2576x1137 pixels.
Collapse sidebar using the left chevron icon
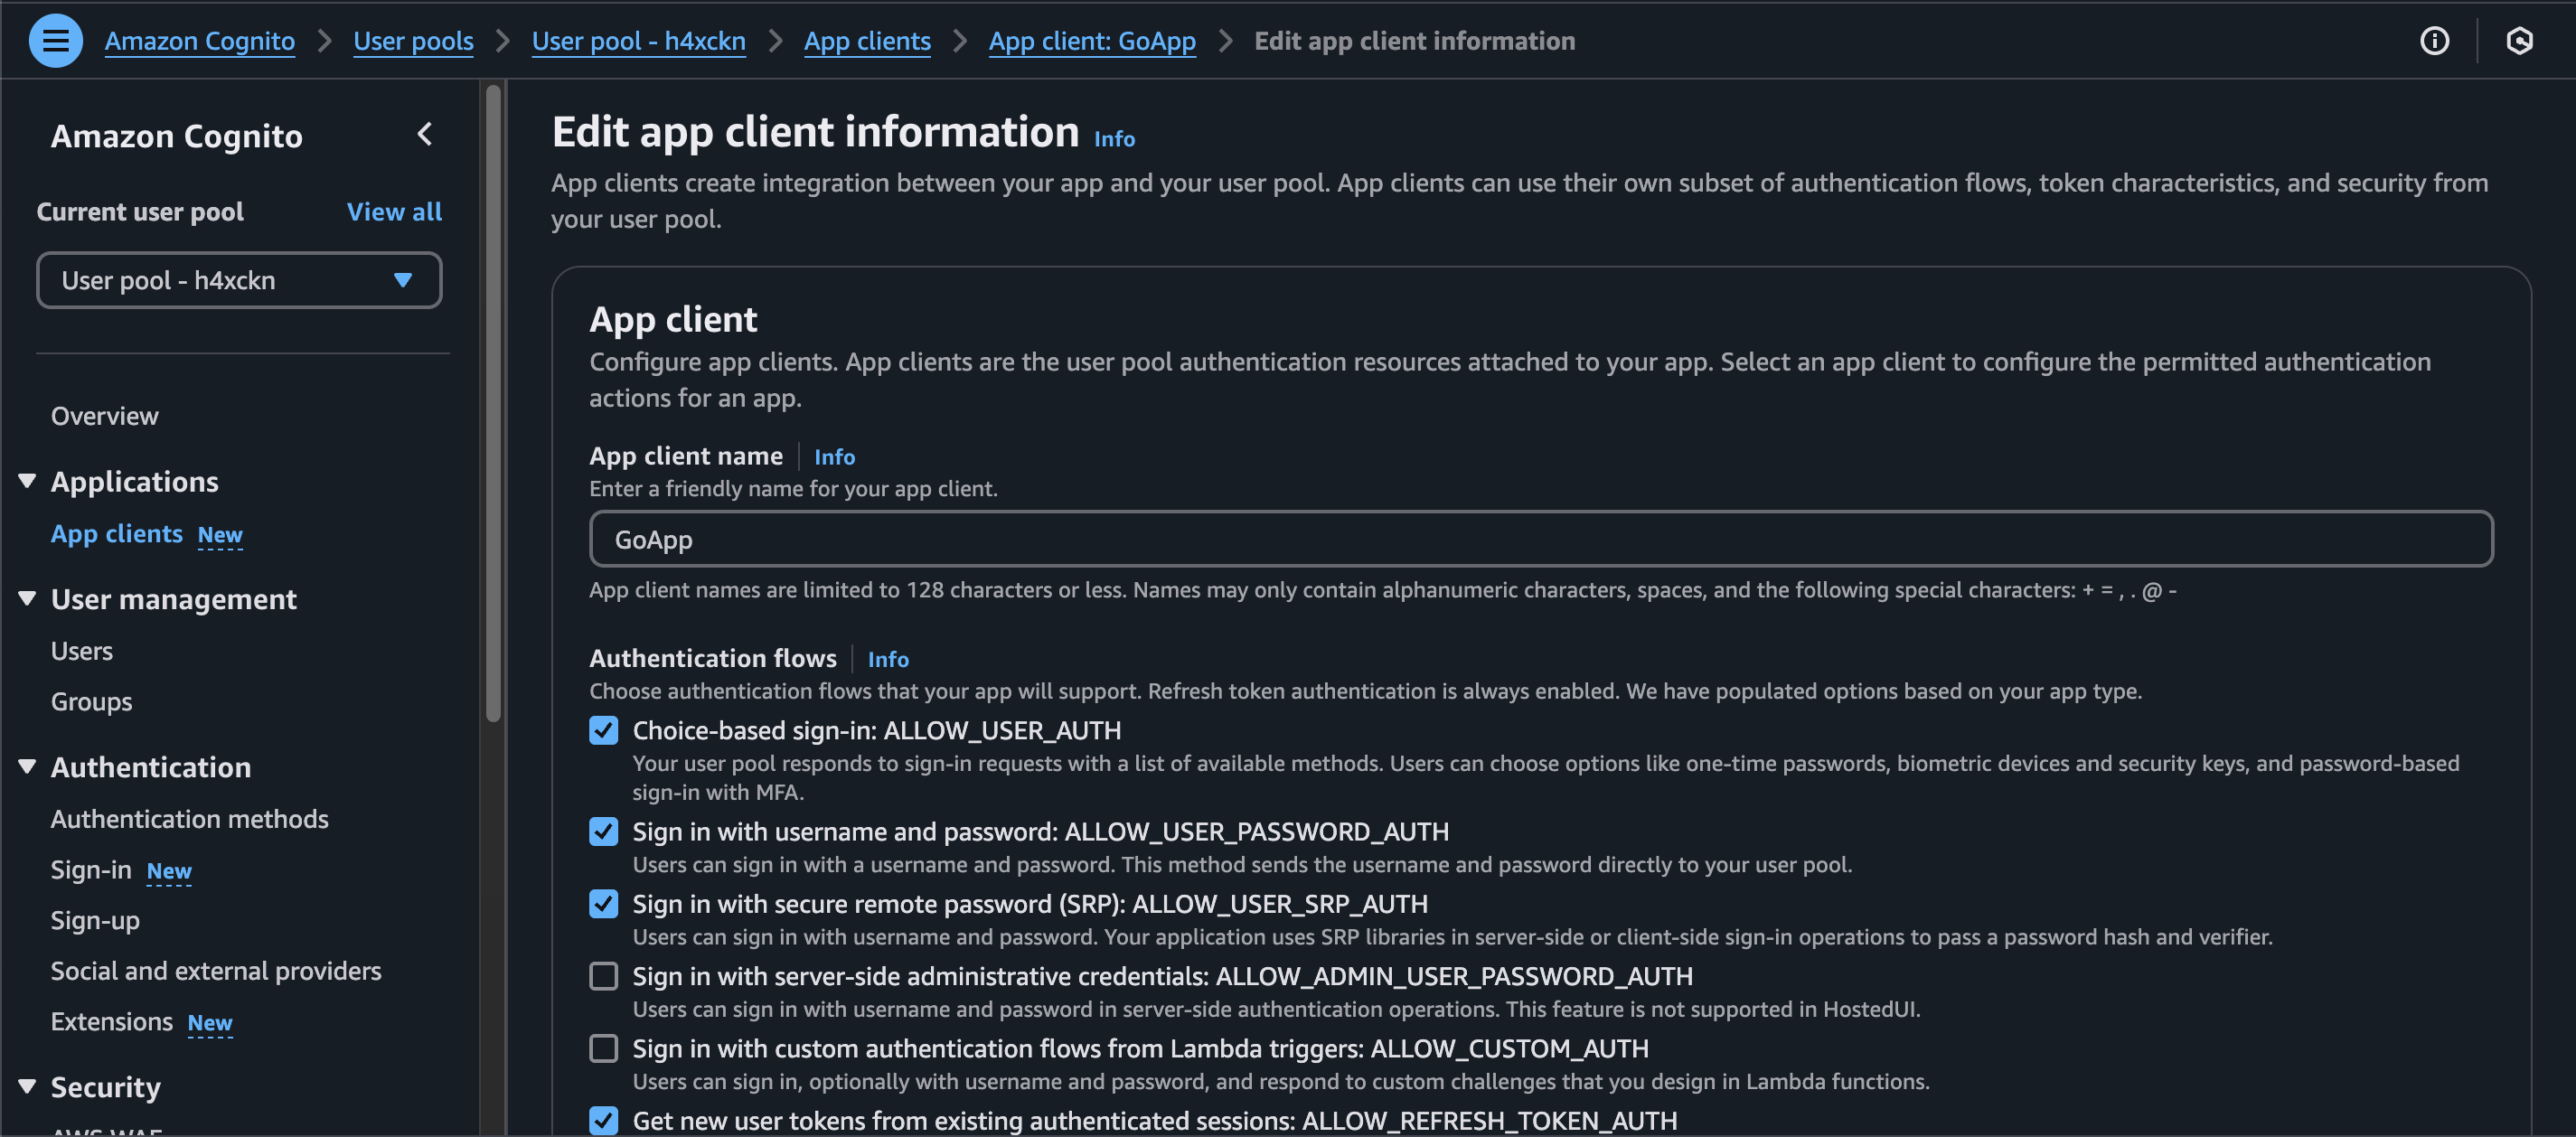[425, 134]
